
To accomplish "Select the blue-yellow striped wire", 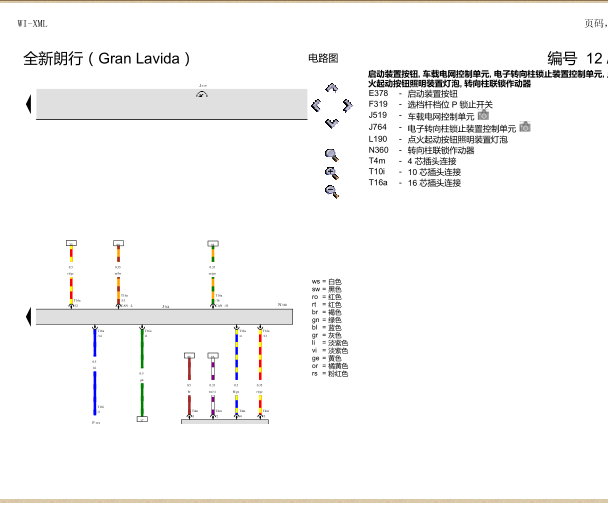I will point(237,372).
